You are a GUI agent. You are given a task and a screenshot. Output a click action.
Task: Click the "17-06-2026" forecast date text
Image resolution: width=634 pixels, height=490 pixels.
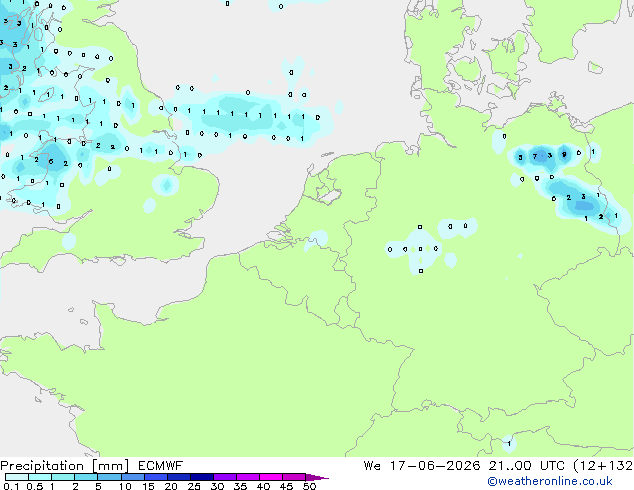tap(435, 466)
